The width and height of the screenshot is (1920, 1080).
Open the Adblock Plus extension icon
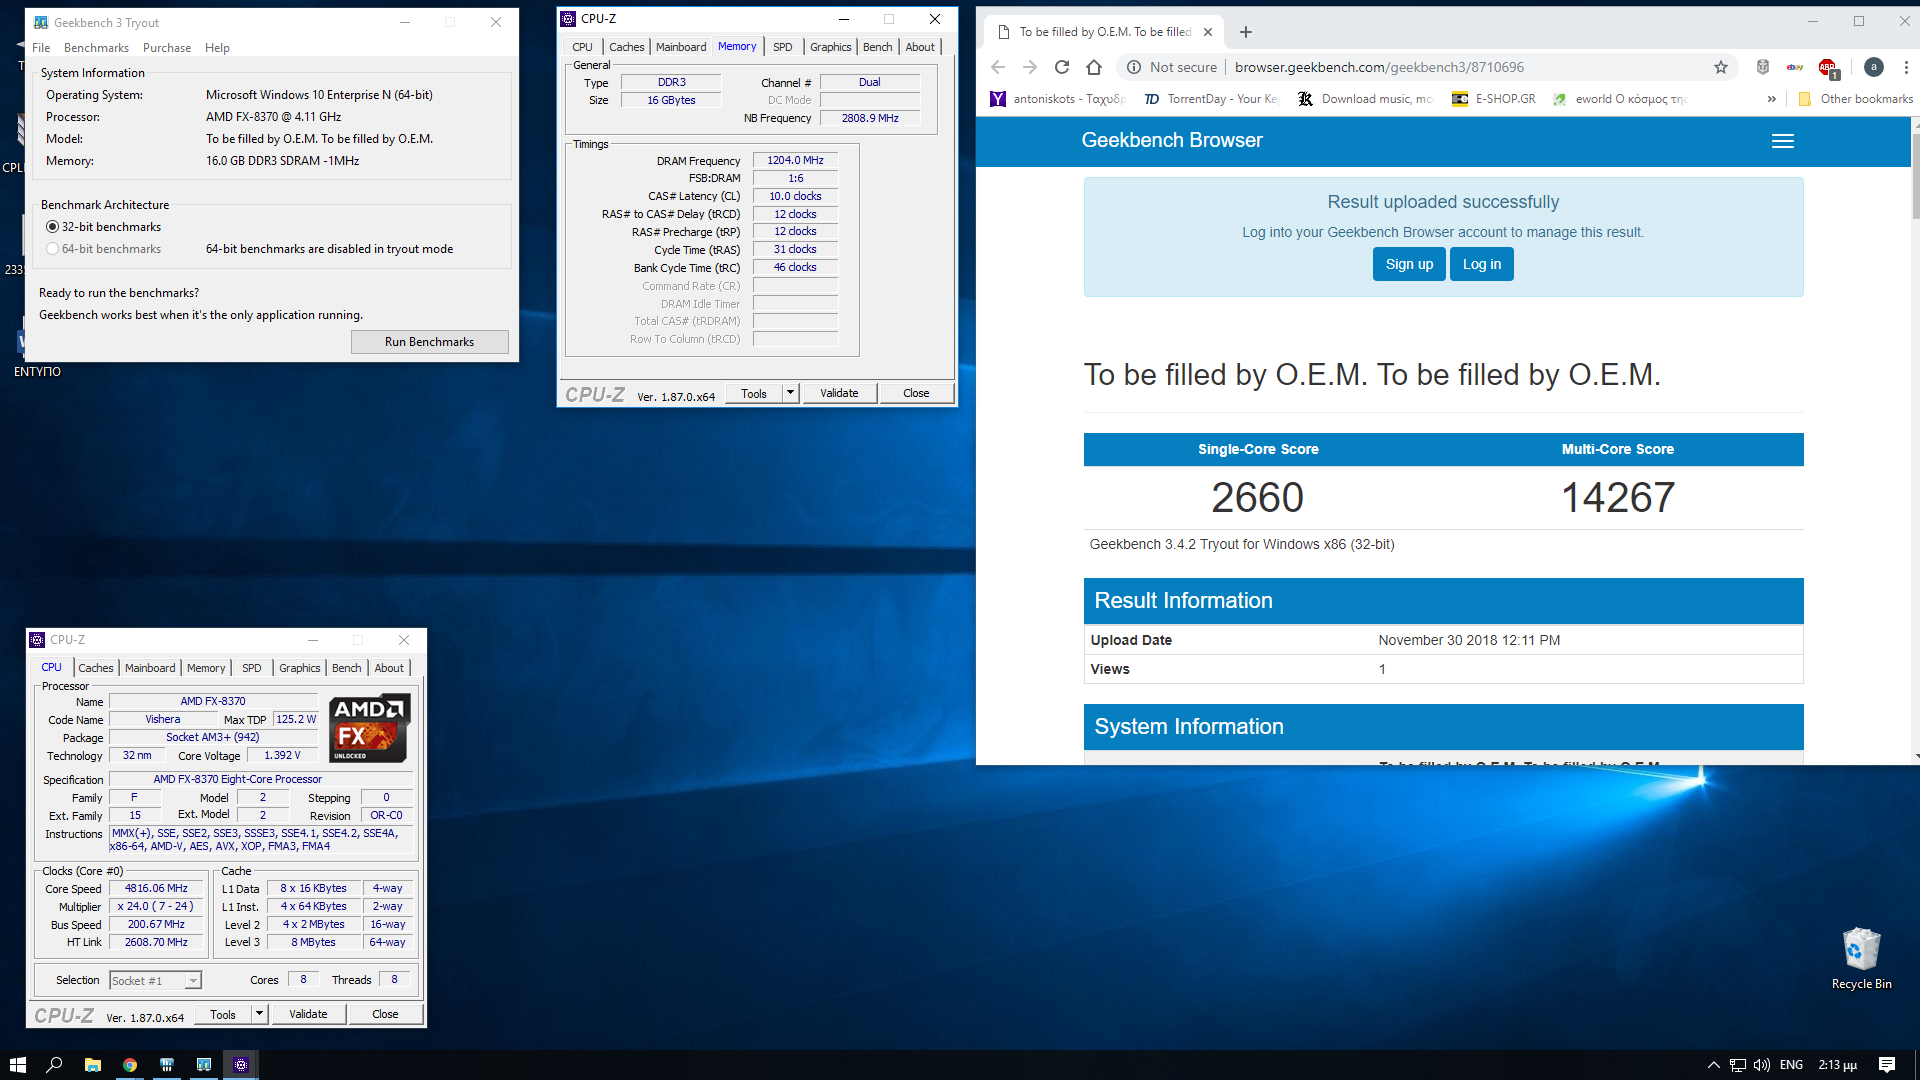[x=1828, y=68]
